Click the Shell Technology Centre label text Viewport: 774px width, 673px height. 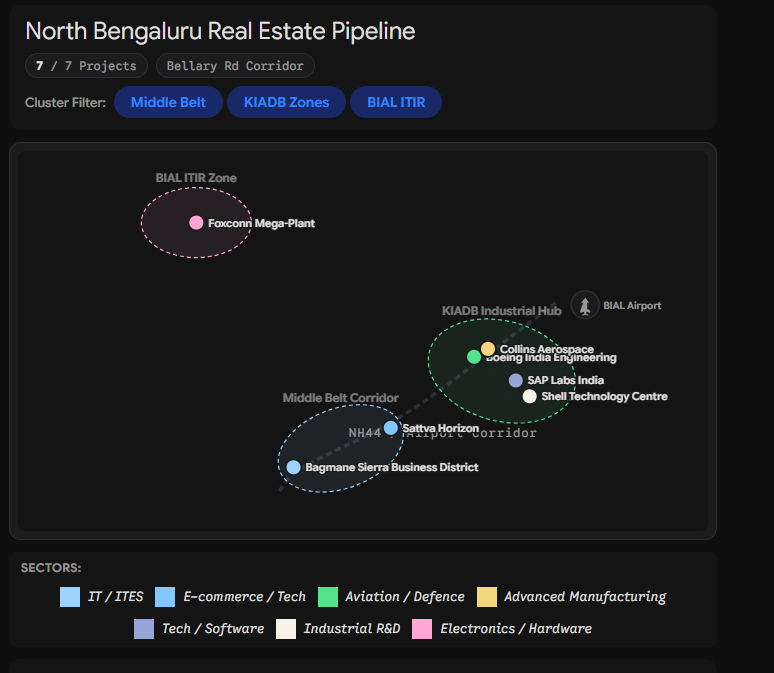pyautogui.click(x=604, y=396)
